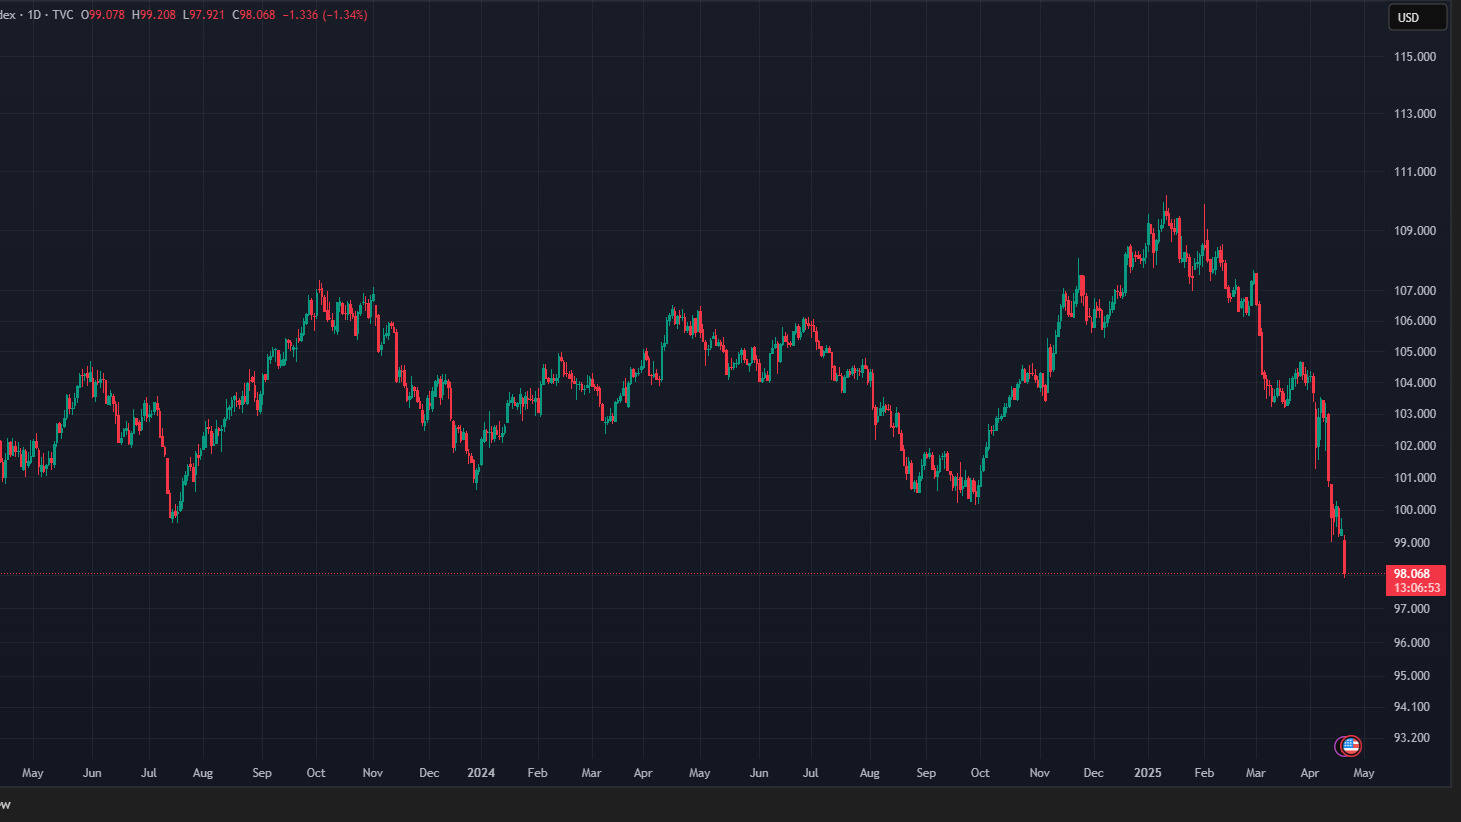Click the 111.000 price axis label

(x=1415, y=172)
